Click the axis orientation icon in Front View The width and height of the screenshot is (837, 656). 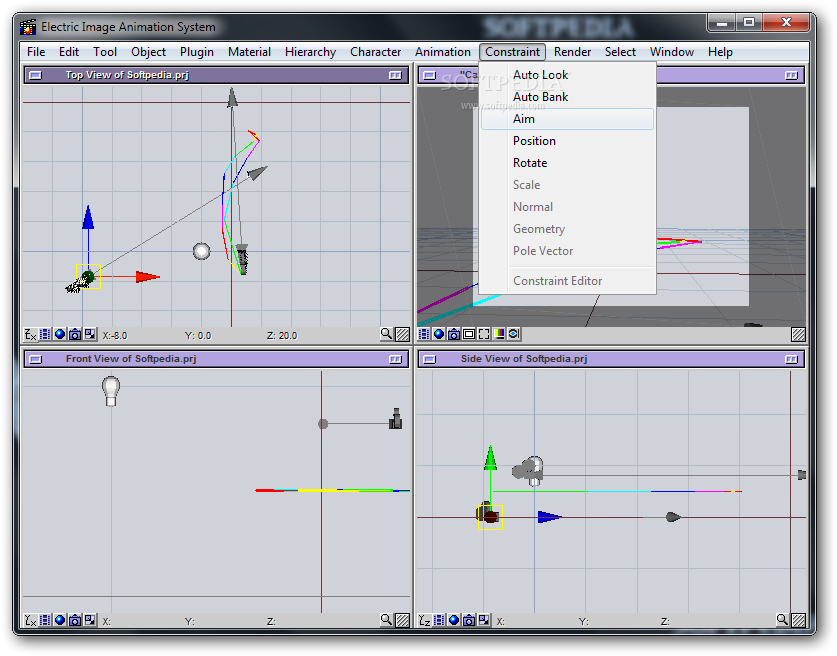[x=30, y=620]
